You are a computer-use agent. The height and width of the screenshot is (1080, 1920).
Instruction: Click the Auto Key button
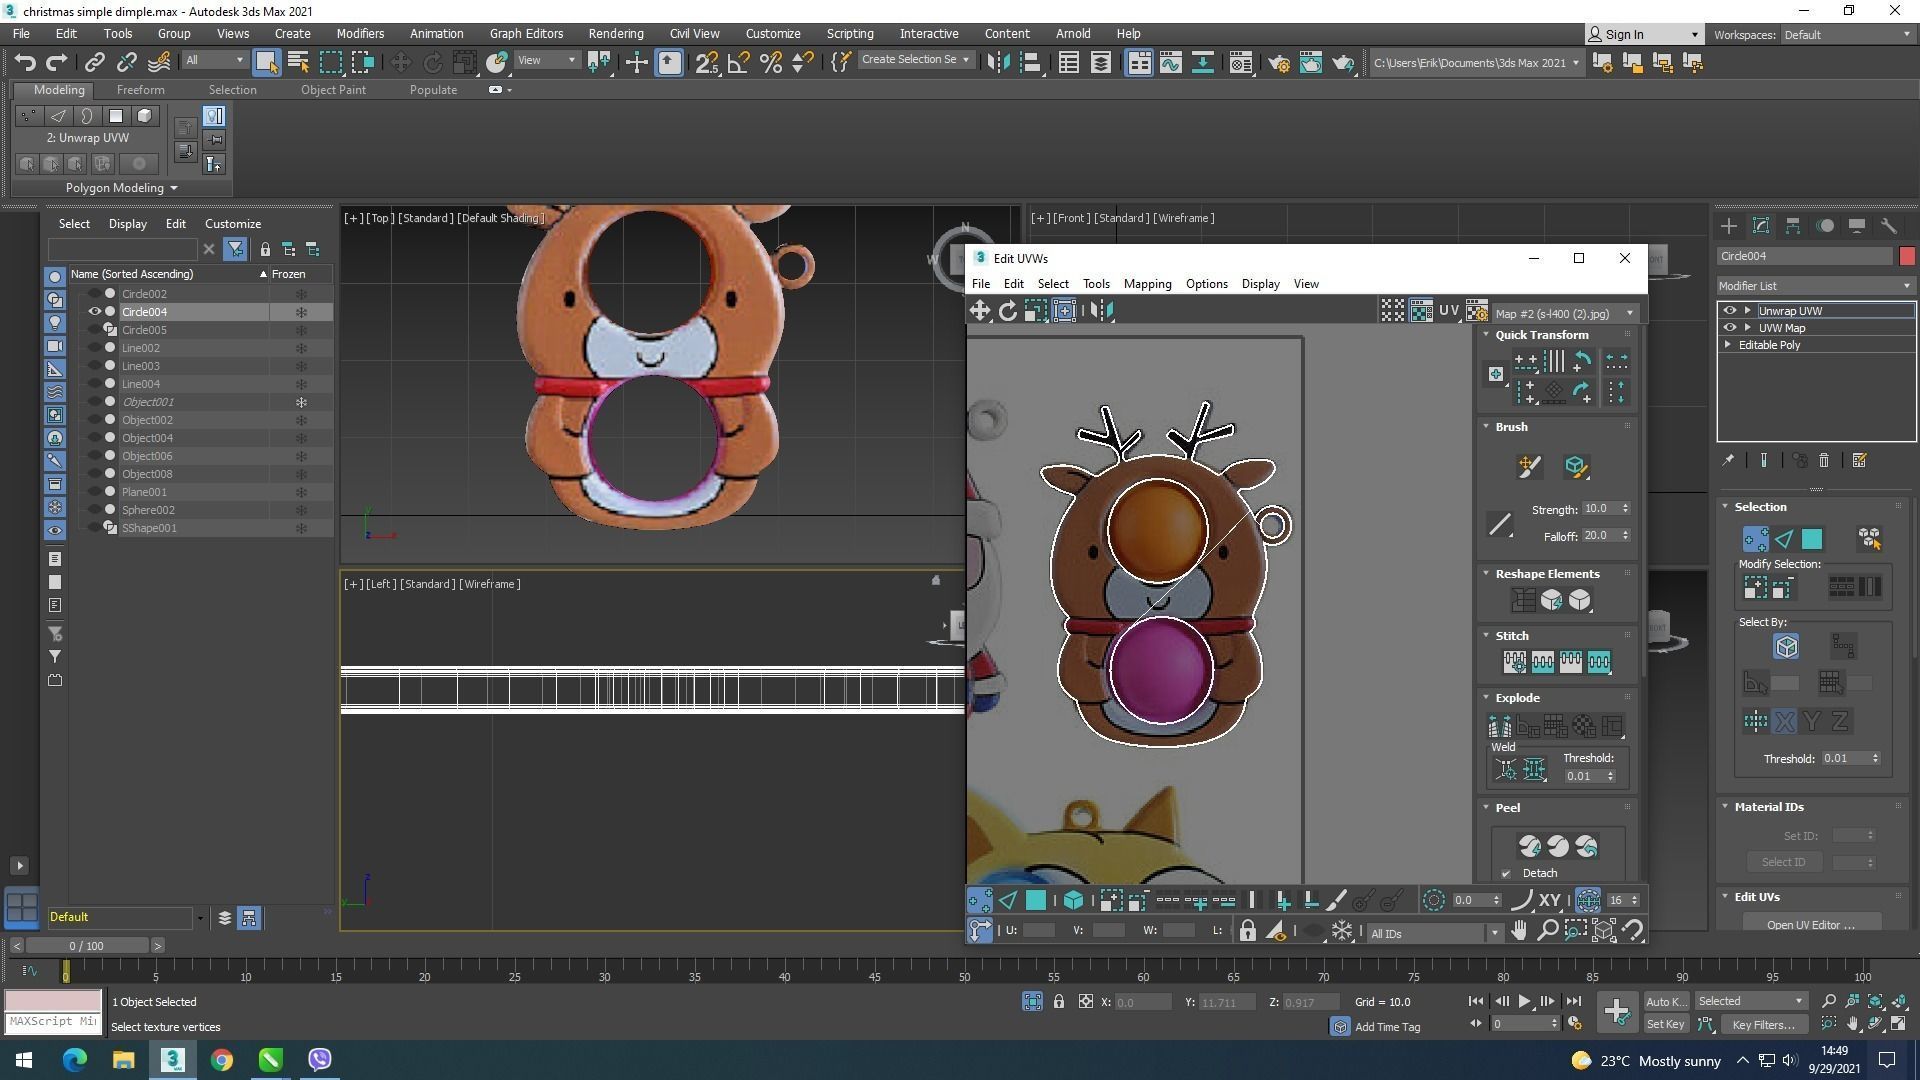1664,1002
